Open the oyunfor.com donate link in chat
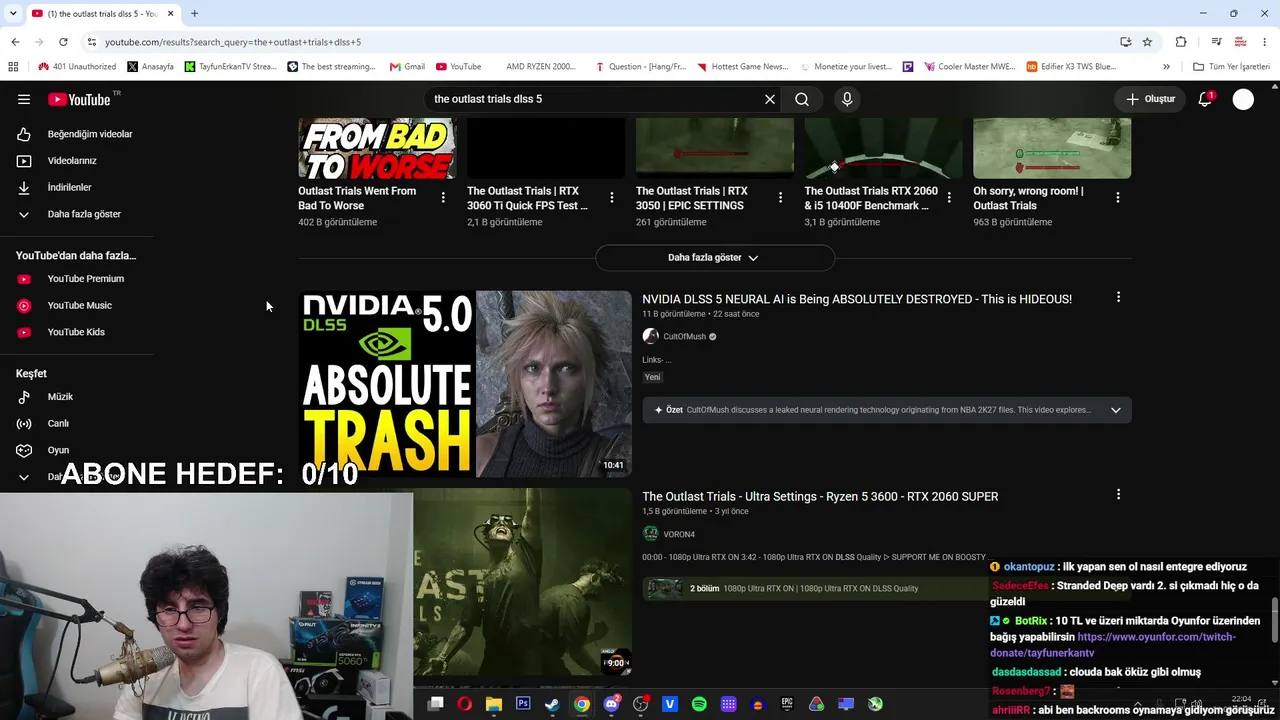Image resolution: width=1280 pixels, height=720 pixels. [1113, 645]
